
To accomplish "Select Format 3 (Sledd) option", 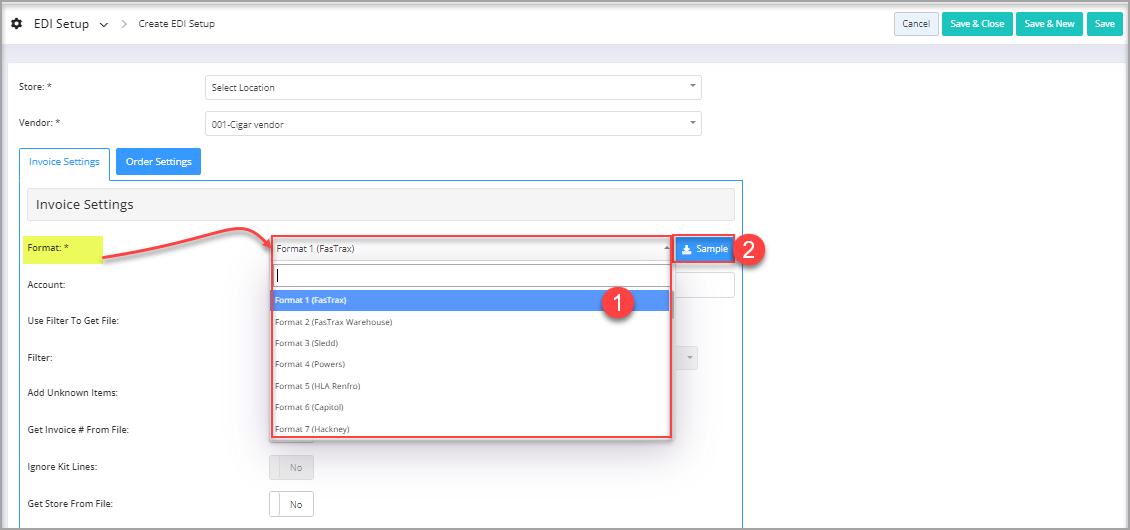I will tap(470, 343).
